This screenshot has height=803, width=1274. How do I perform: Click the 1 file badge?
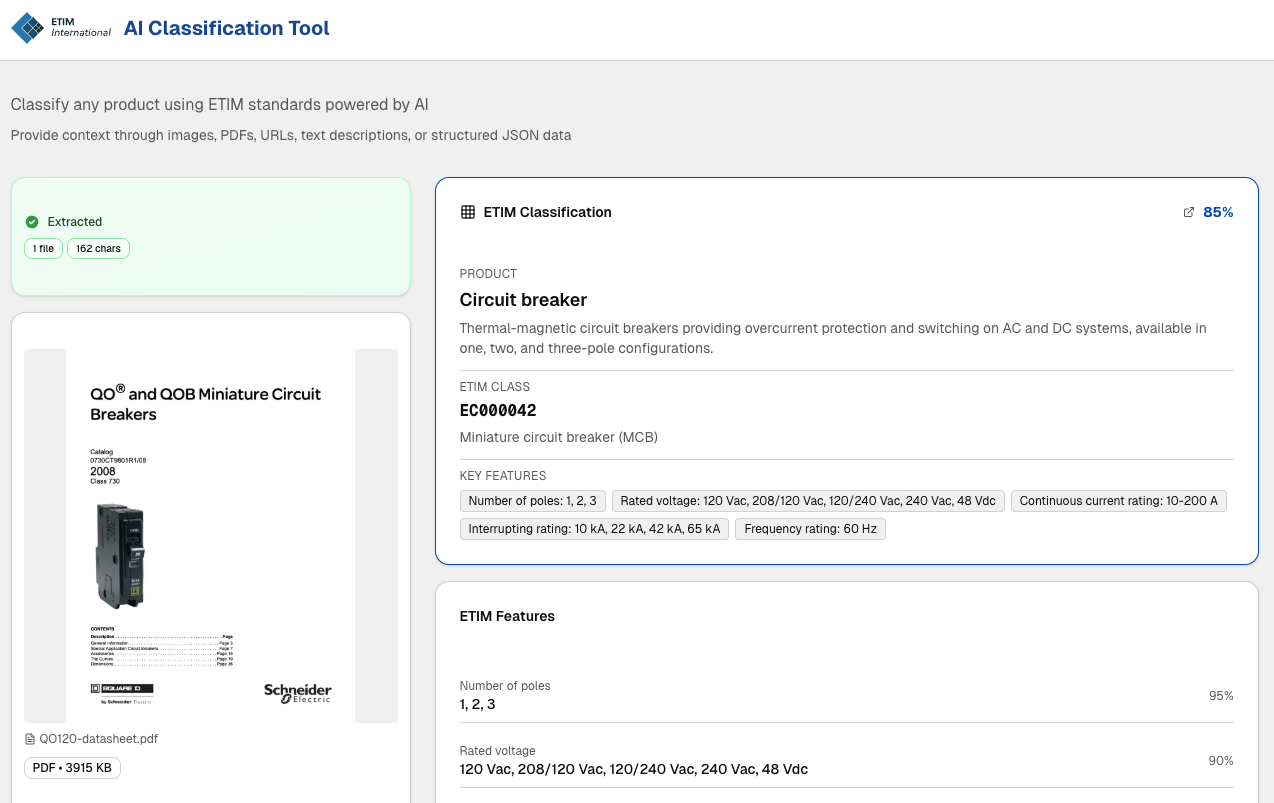[43, 248]
